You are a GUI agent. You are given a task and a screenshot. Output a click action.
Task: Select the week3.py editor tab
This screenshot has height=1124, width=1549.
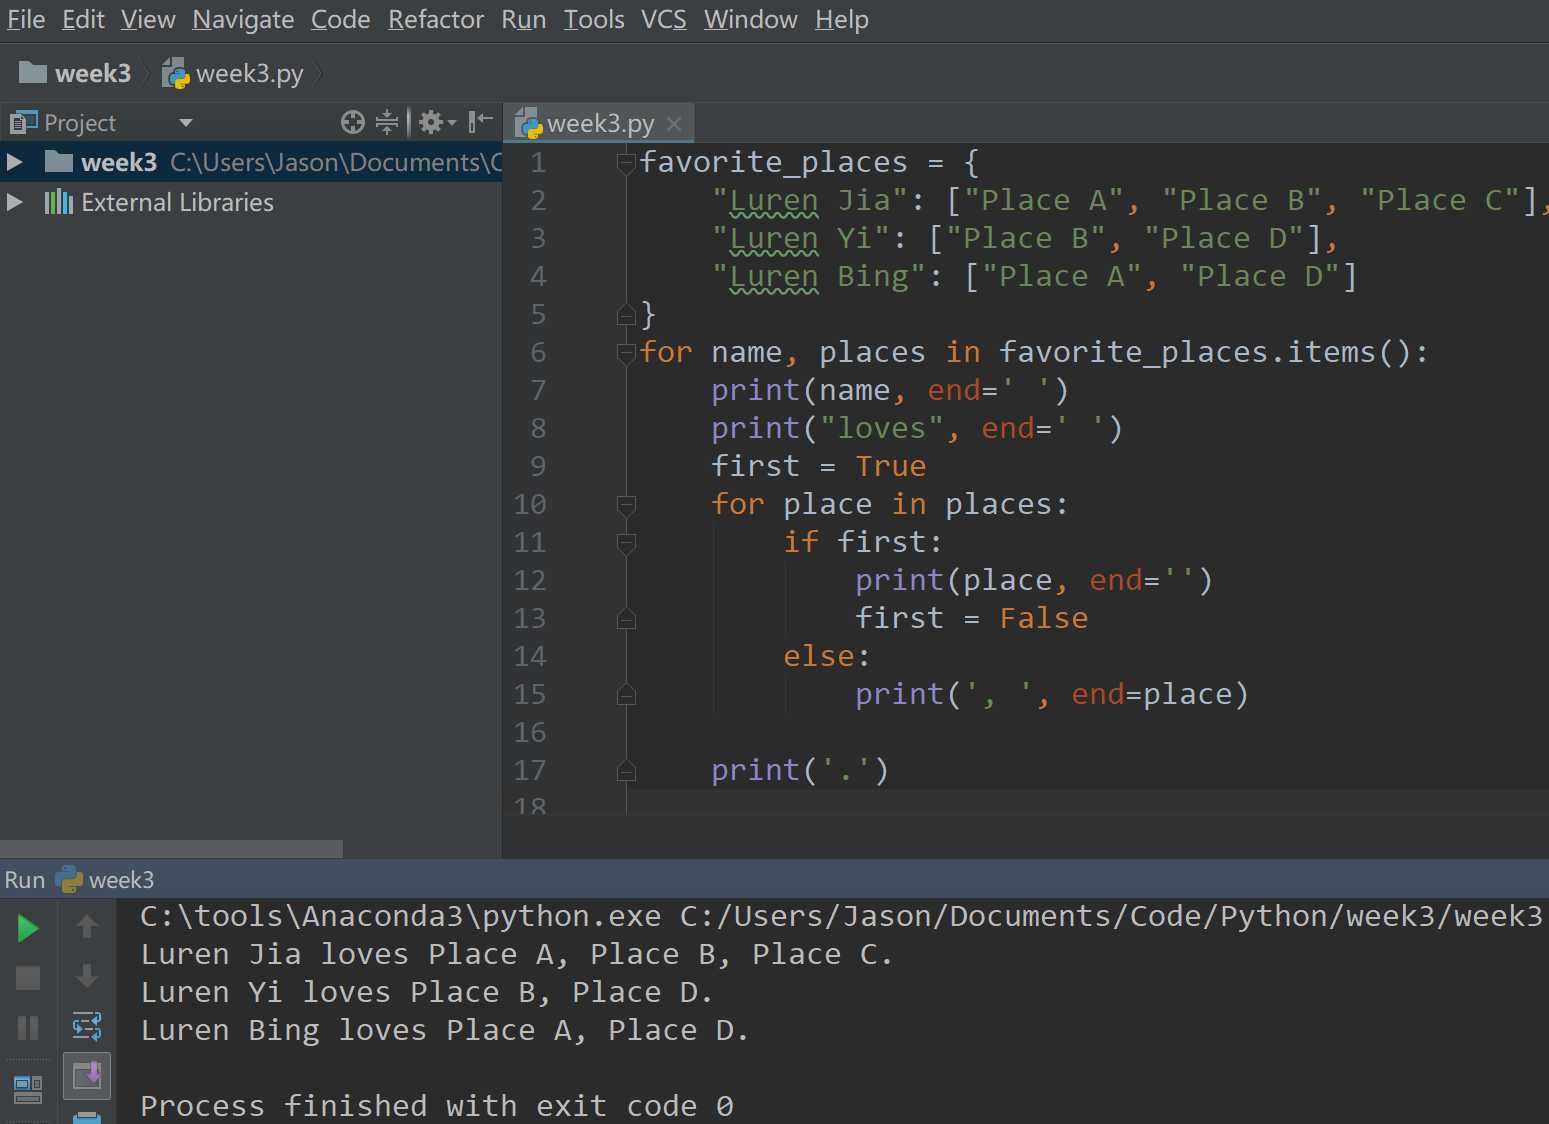tap(600, 123)
